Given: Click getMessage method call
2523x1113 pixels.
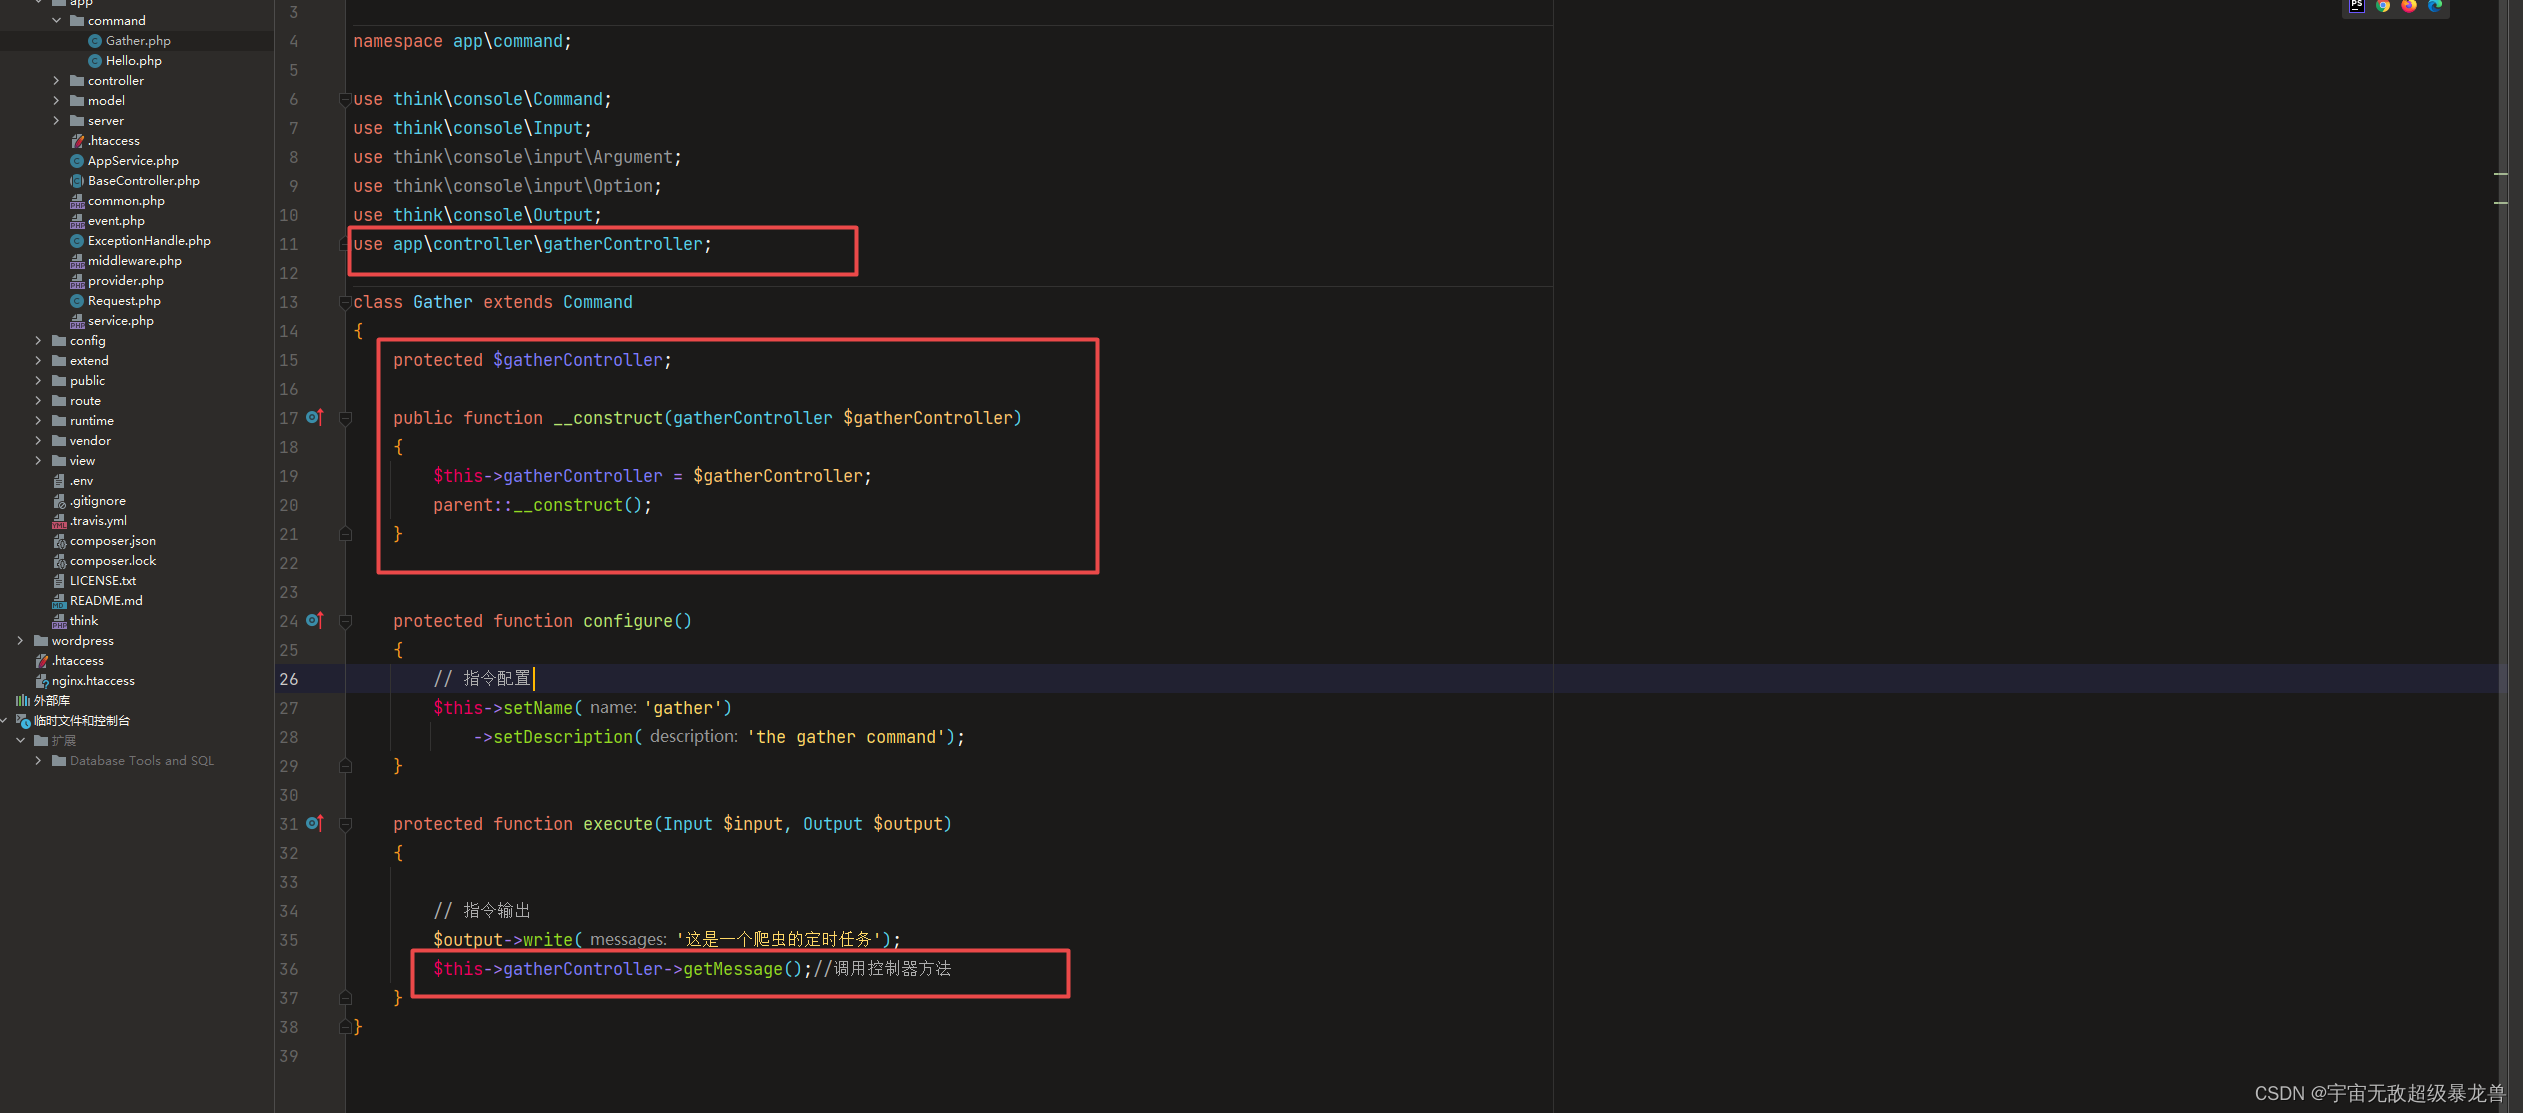Looking at the screenshot, I should (732, 969).
